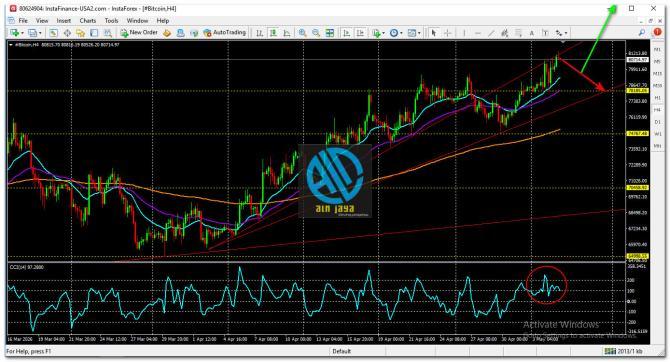Click the signals icon before AutoTrading
This screenshot has height=362, width=670.
click(194, 33)
